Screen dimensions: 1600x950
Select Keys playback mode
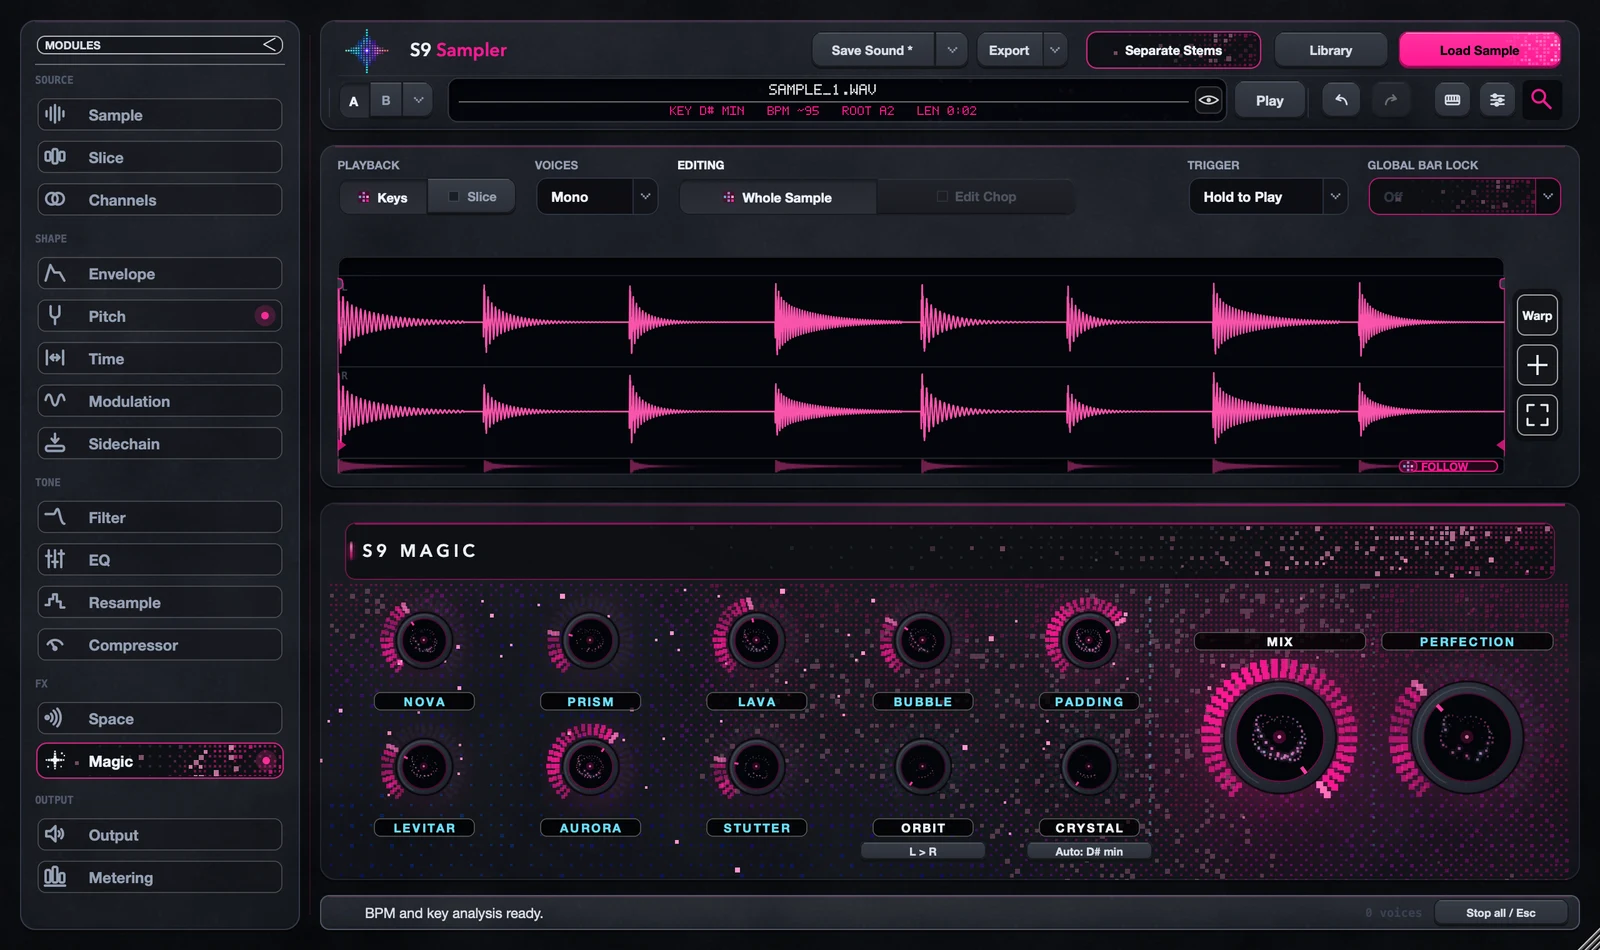383,197
